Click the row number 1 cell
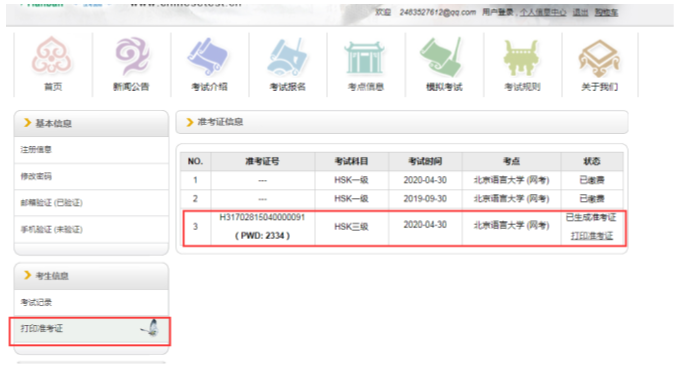Viewport: 682px width, 368px height. click(195, 180)
